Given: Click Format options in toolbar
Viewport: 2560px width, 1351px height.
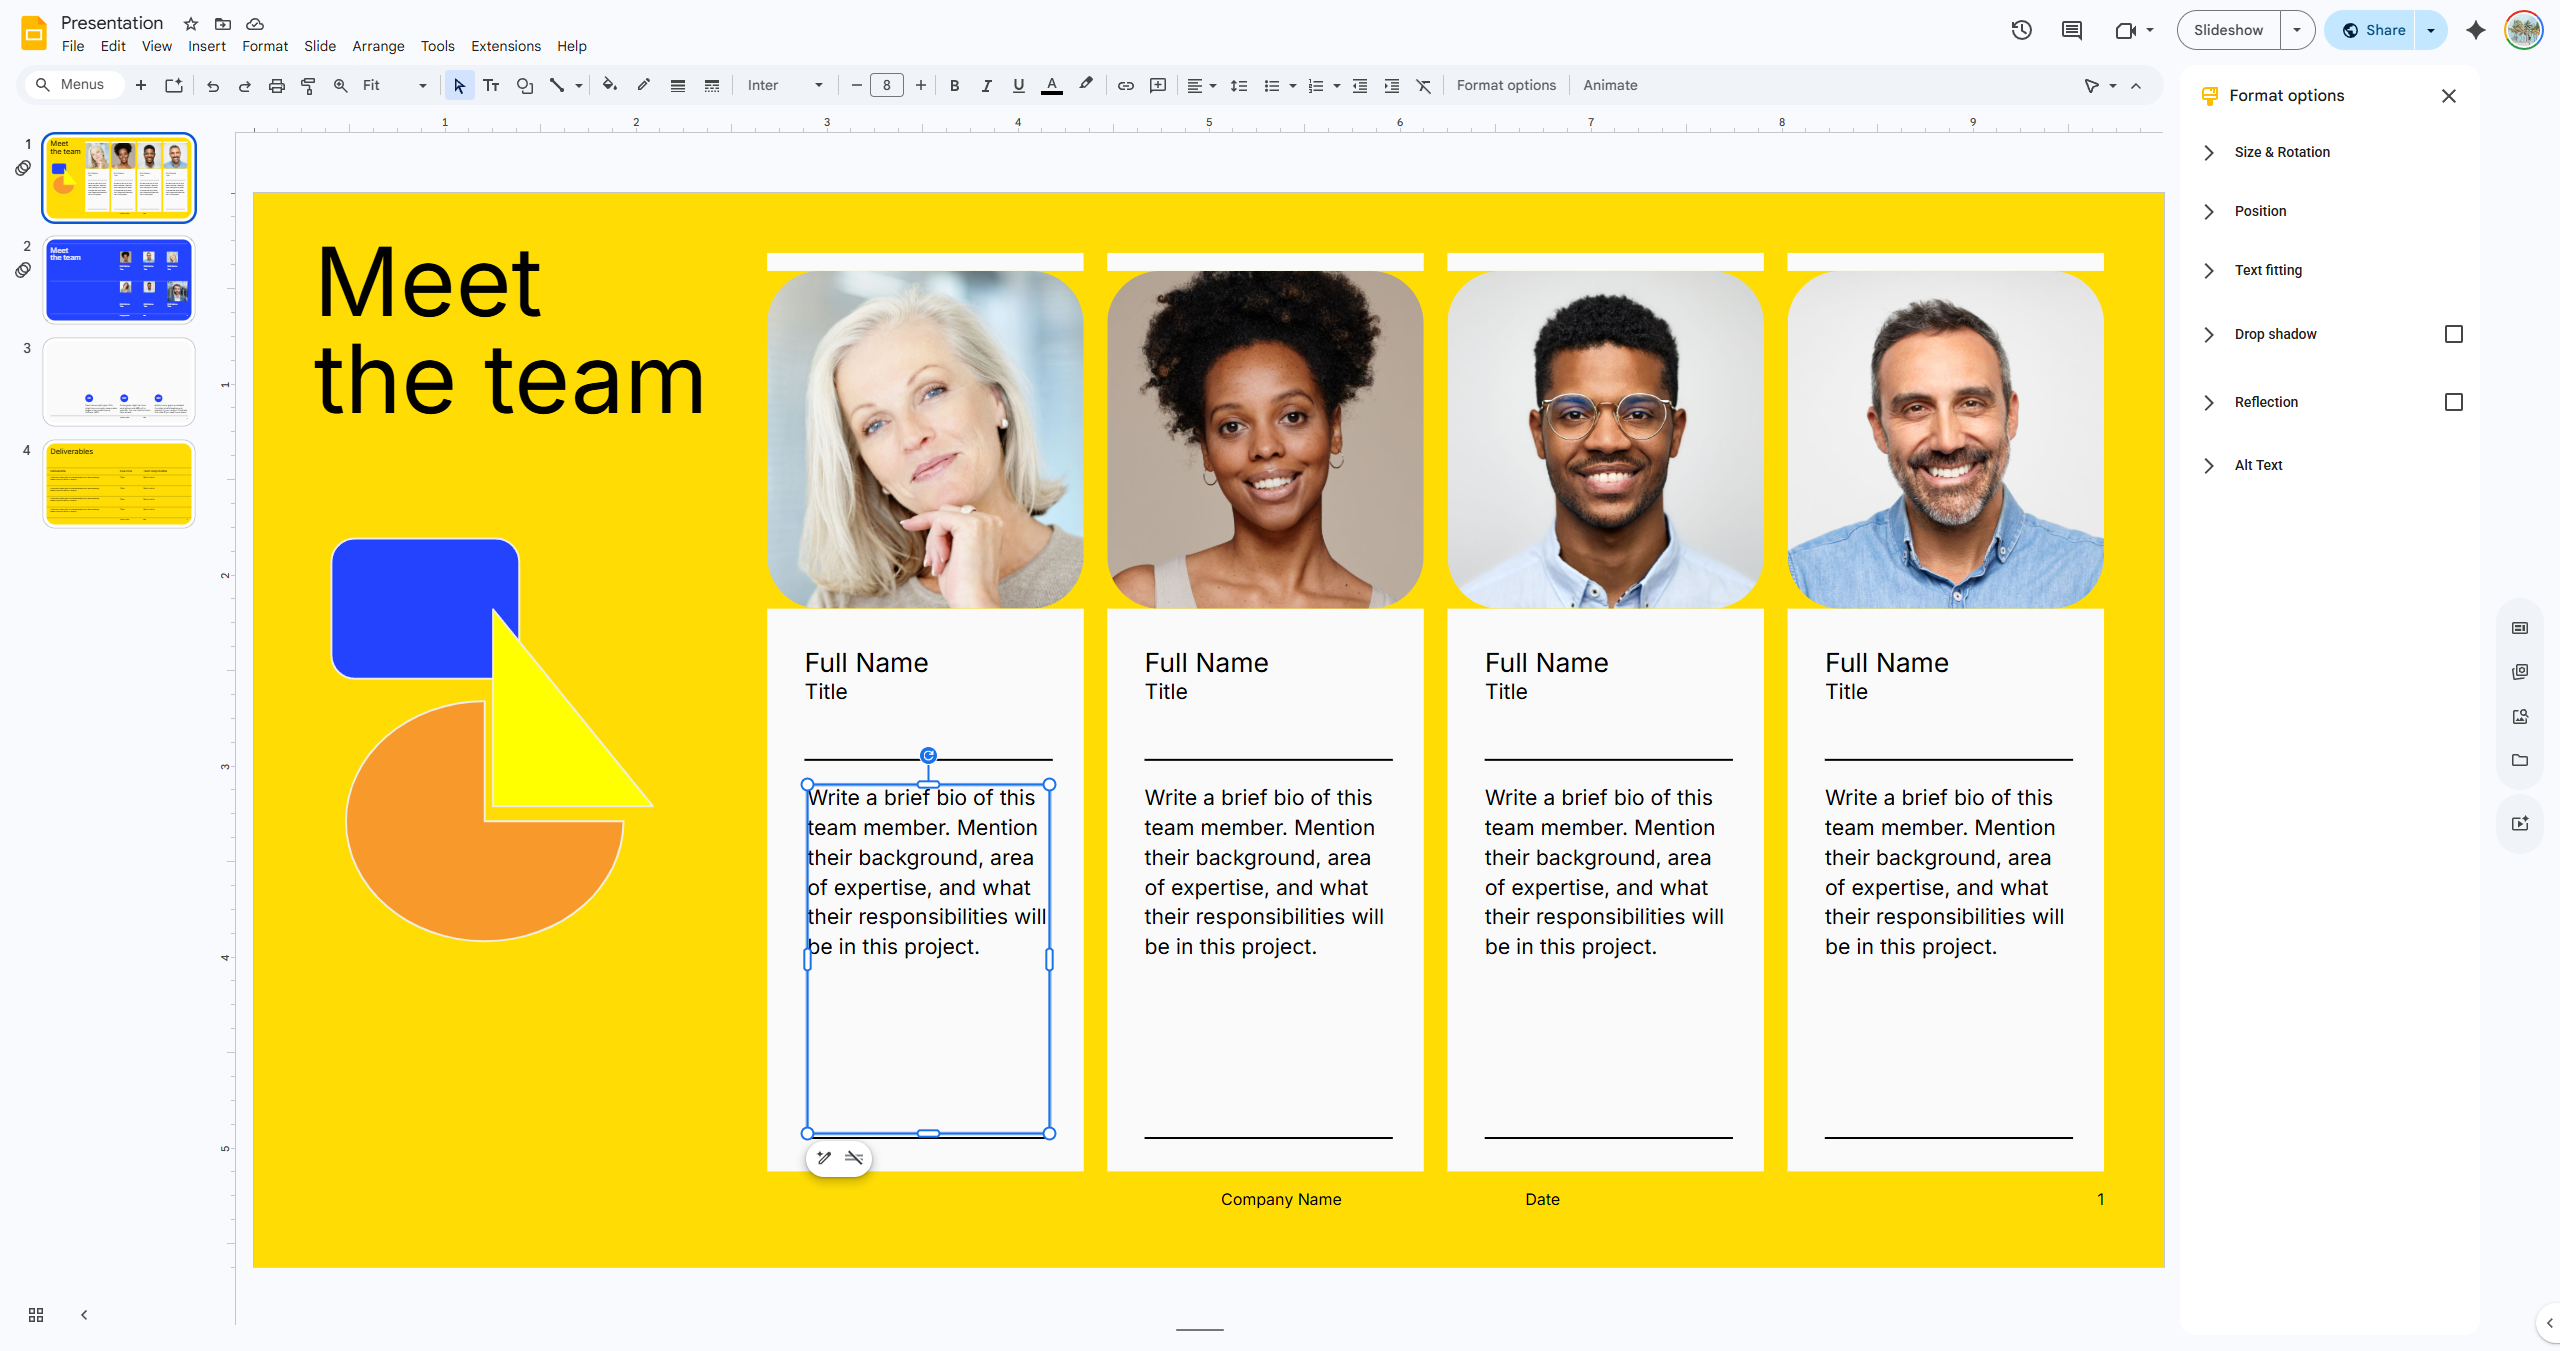Looking at the screenshot, I should [1506, 86].
